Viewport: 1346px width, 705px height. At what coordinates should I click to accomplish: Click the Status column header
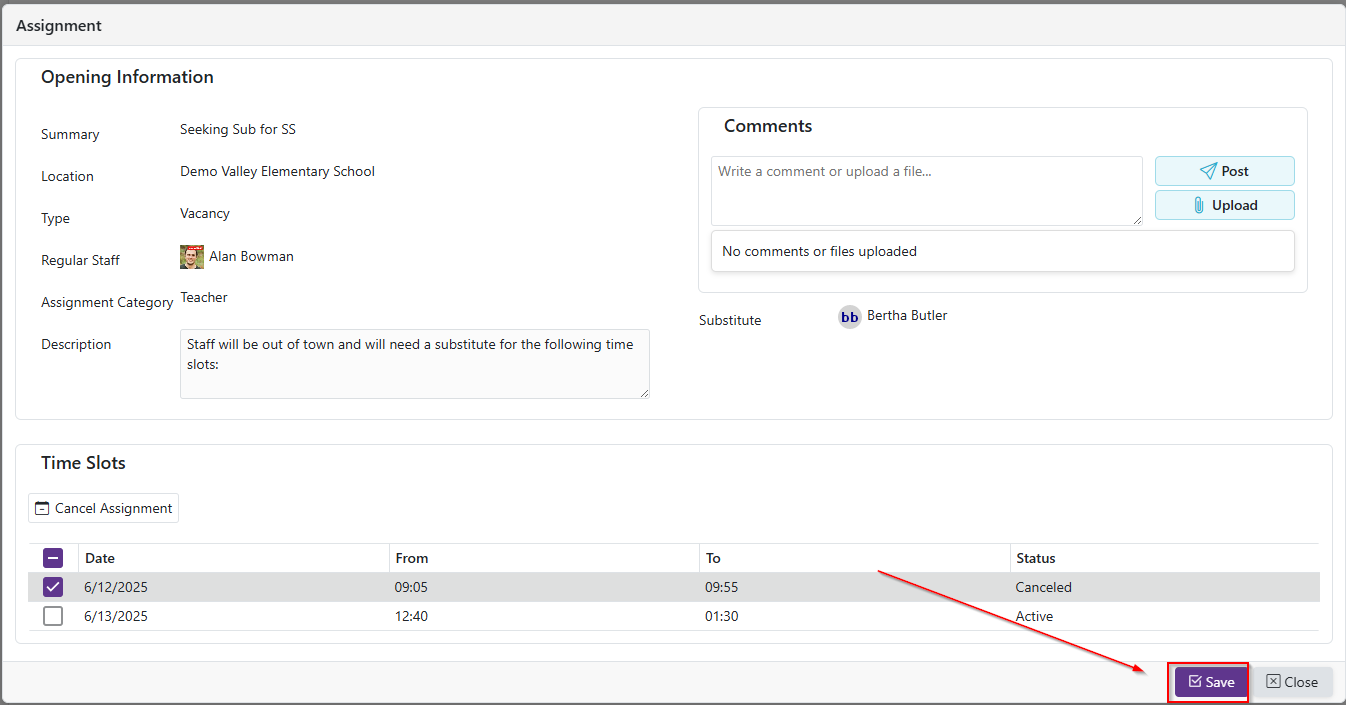click(1035, 558)
